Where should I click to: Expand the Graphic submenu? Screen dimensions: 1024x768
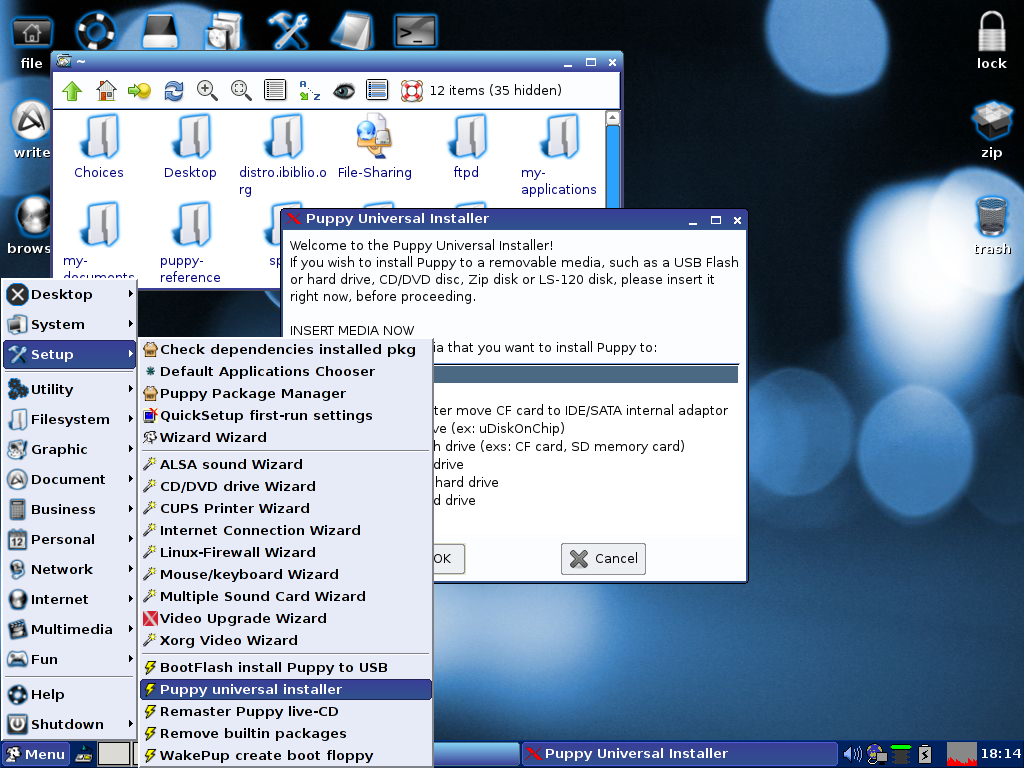(x=69, y=449)
